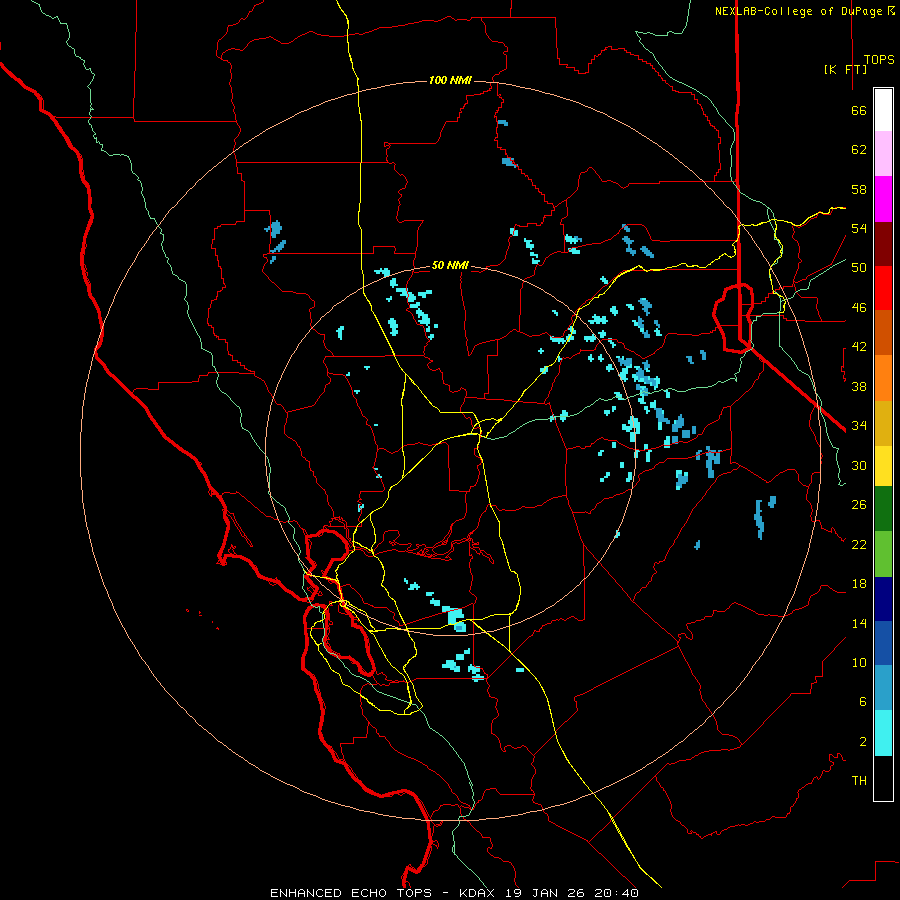Click the "66" legend value
This screenshot has height=900, width=900.
click(x=859, y=111)
